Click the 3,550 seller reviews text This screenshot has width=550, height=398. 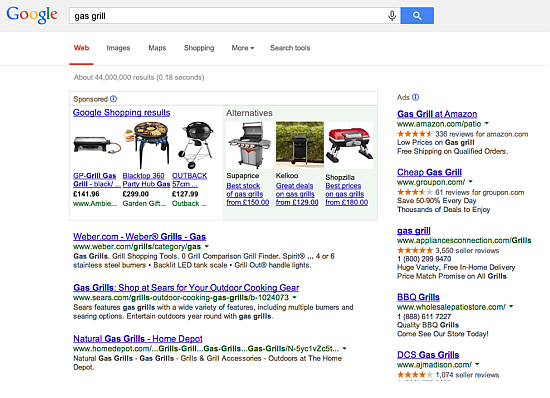467,251
